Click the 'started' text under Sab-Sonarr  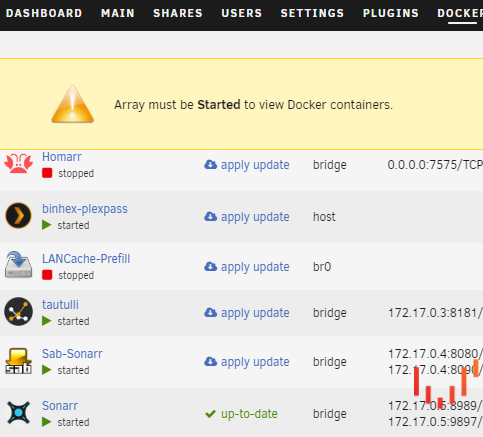tap(73, 370)
